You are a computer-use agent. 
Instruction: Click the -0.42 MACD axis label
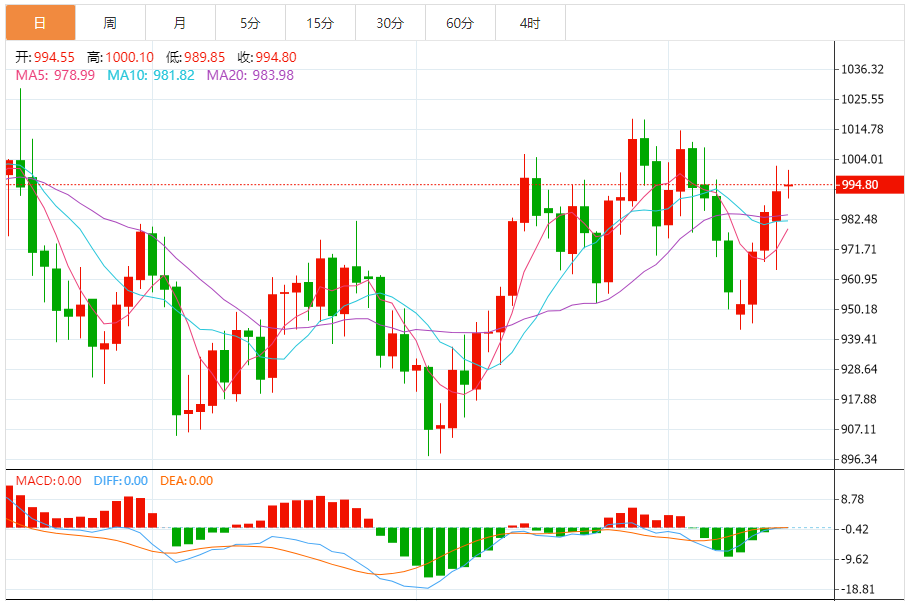tap(855, 529)
